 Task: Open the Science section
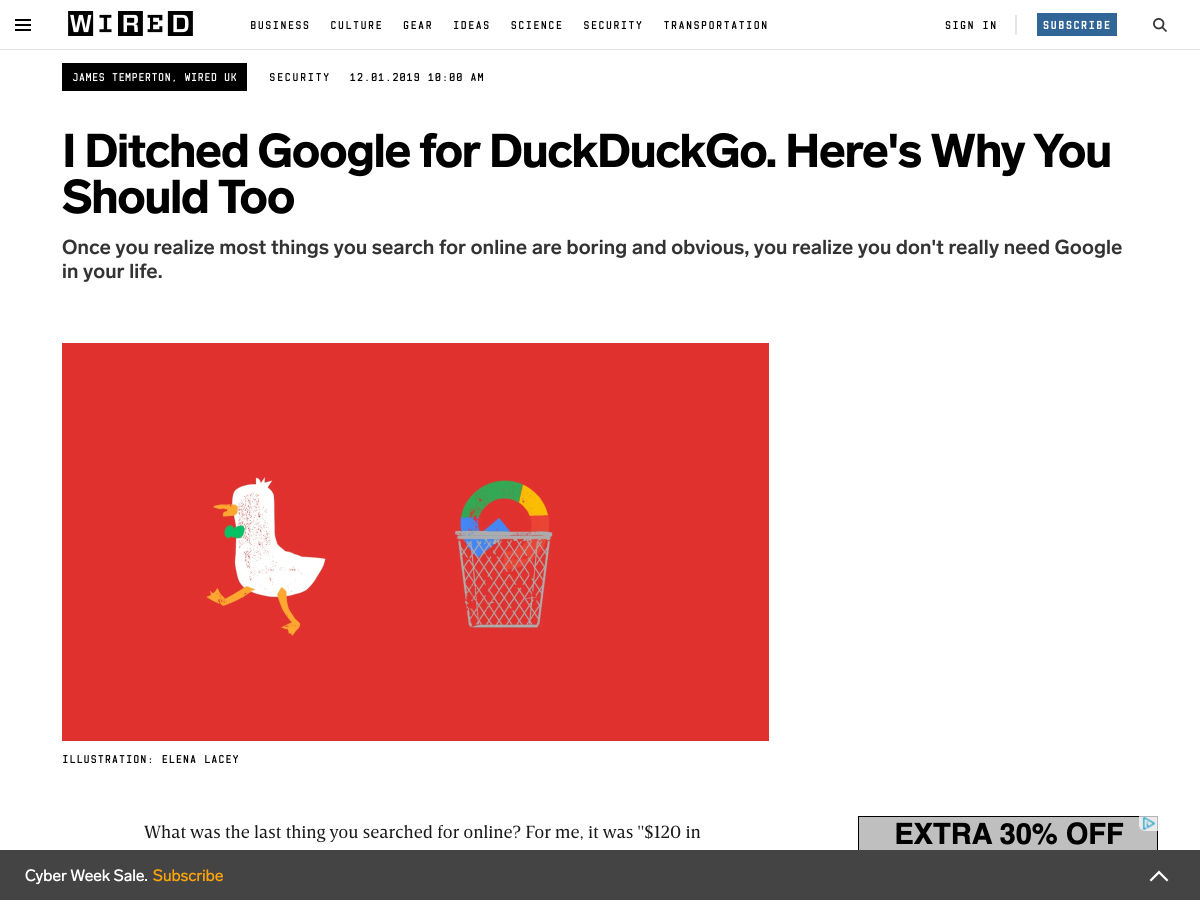(536, 25)
